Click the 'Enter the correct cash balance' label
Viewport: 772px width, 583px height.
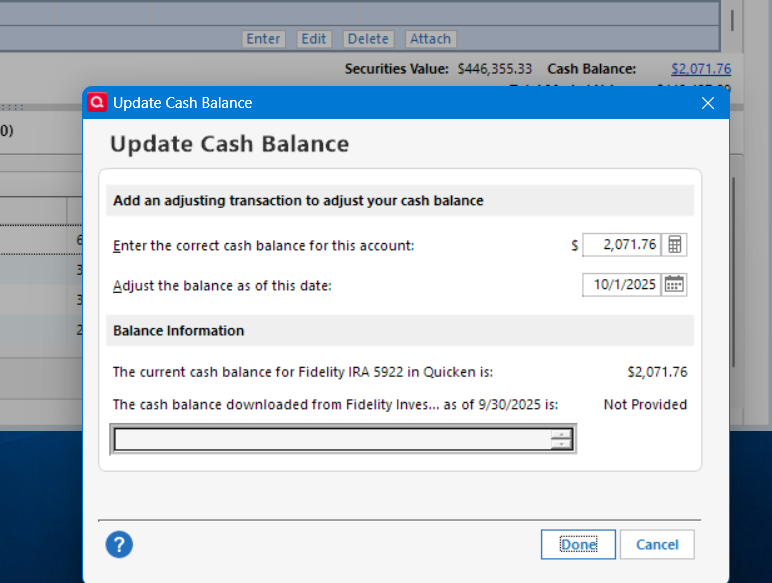pyautogui.click(x=263, y=246)
